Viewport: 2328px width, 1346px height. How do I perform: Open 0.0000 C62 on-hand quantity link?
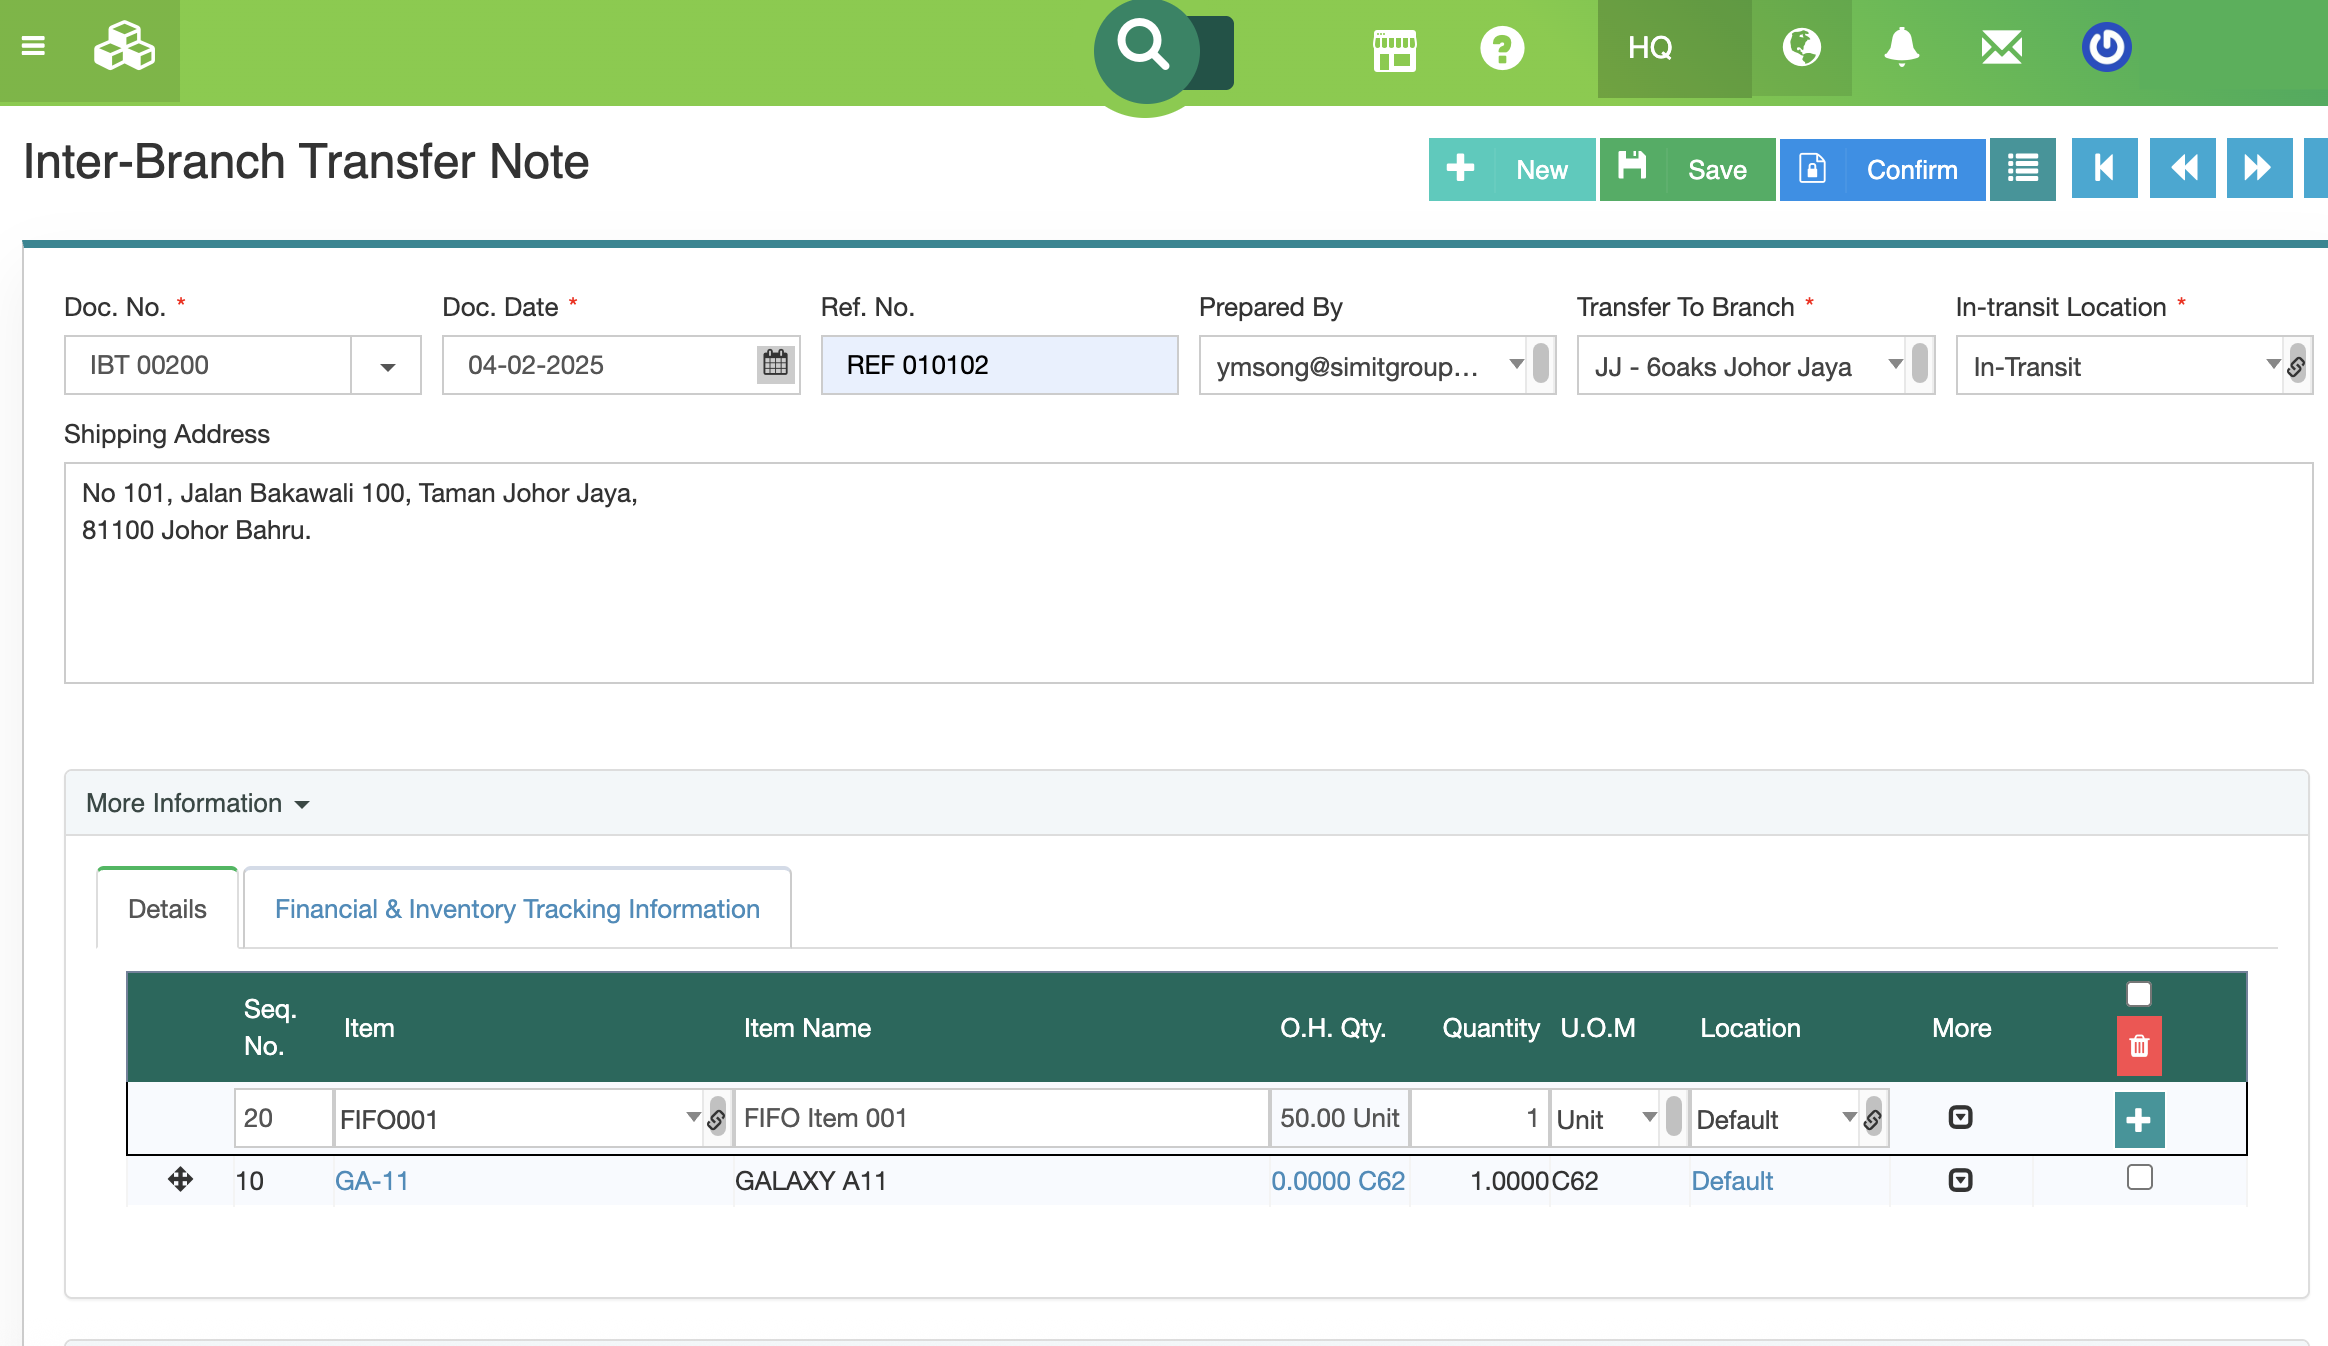pos(1338,1181)
